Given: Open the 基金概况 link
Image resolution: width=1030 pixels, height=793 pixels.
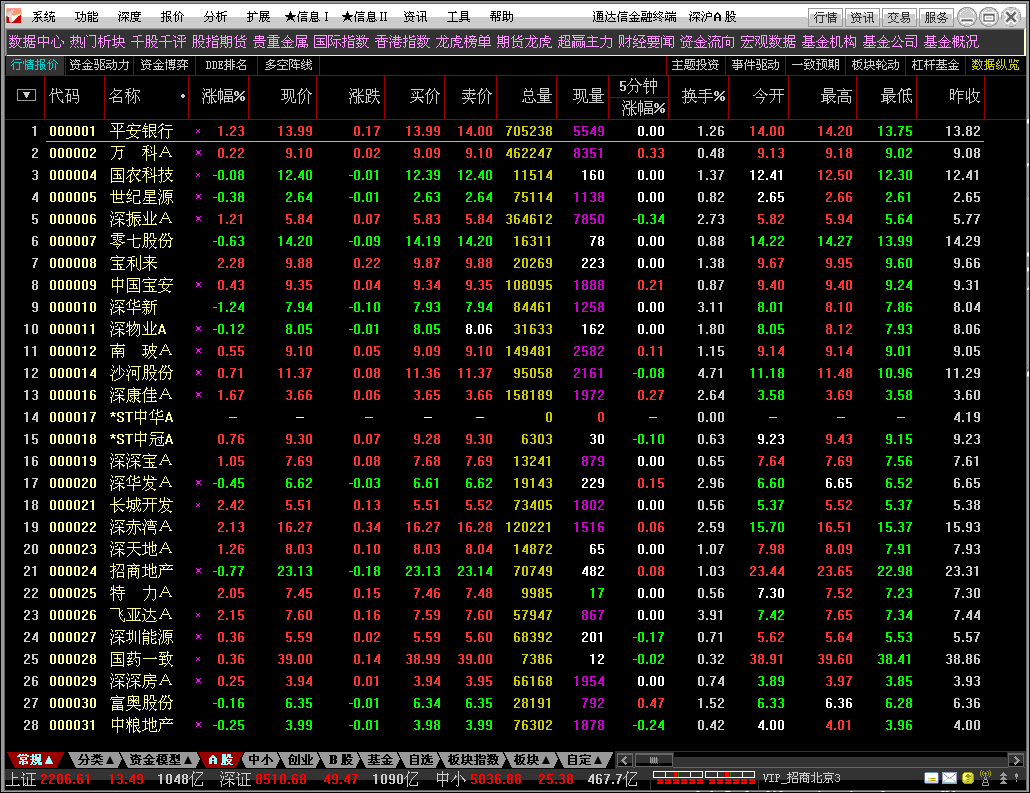Looking at the screenshot, I should point(951,42).
